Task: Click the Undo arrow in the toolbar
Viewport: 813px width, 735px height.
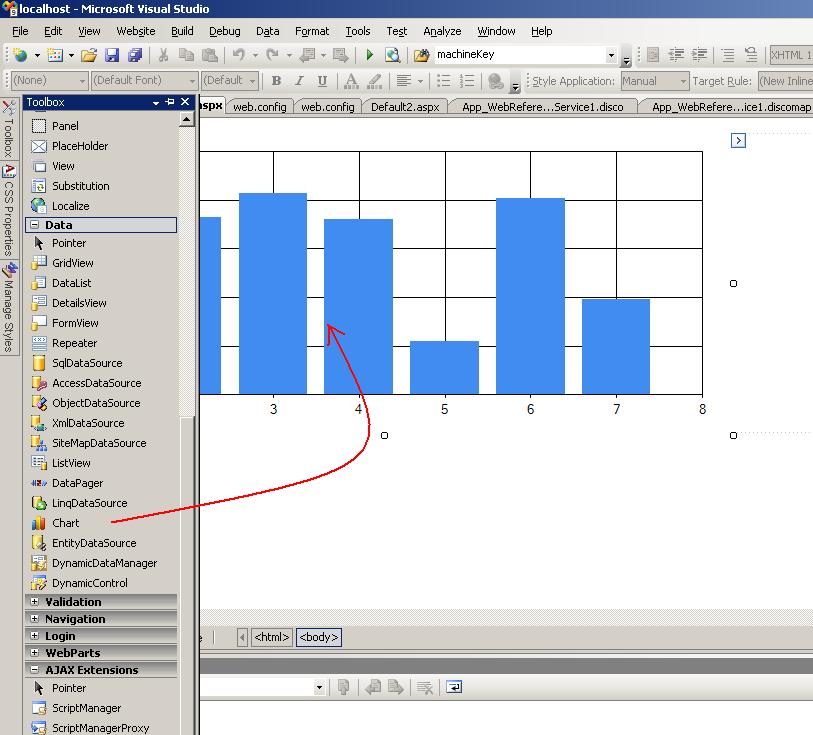Action: pyautogui.click(x=239, y=54)
